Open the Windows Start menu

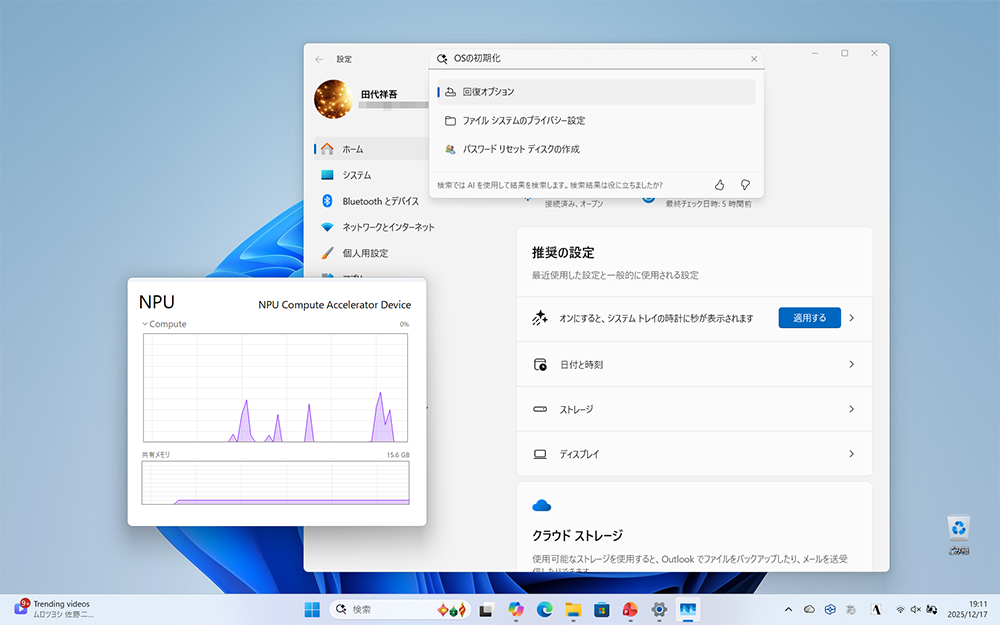(x=312, y=610)
